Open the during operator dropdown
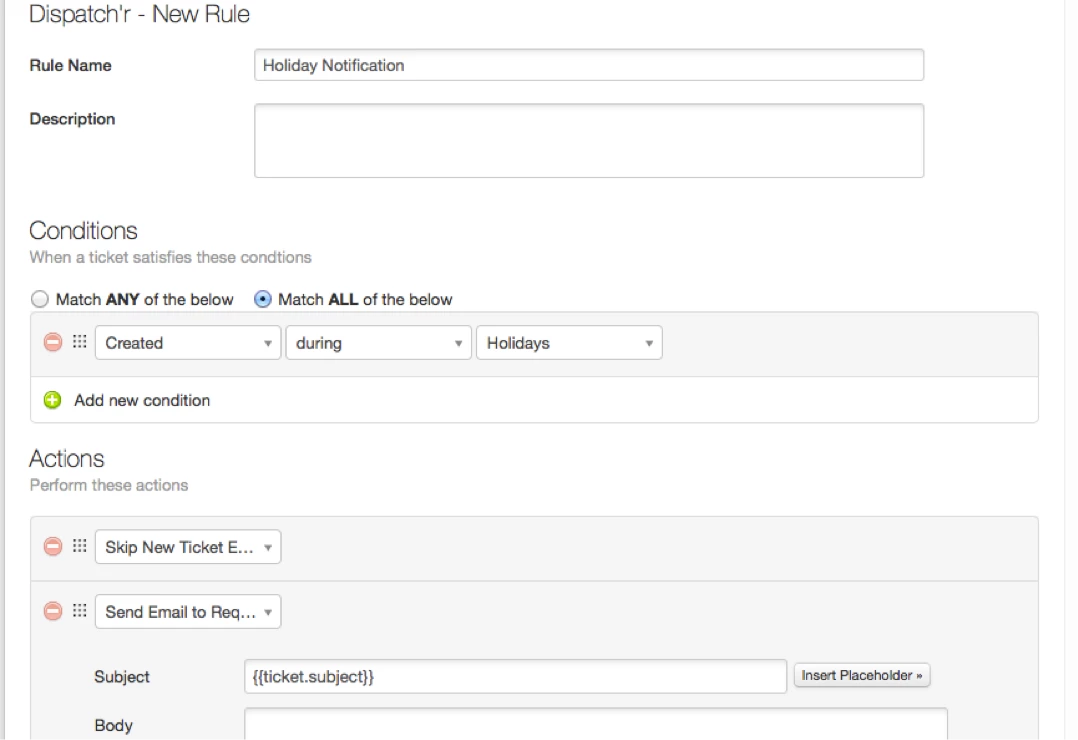This screenshot has height=740, width=1078. pos(378,342)
